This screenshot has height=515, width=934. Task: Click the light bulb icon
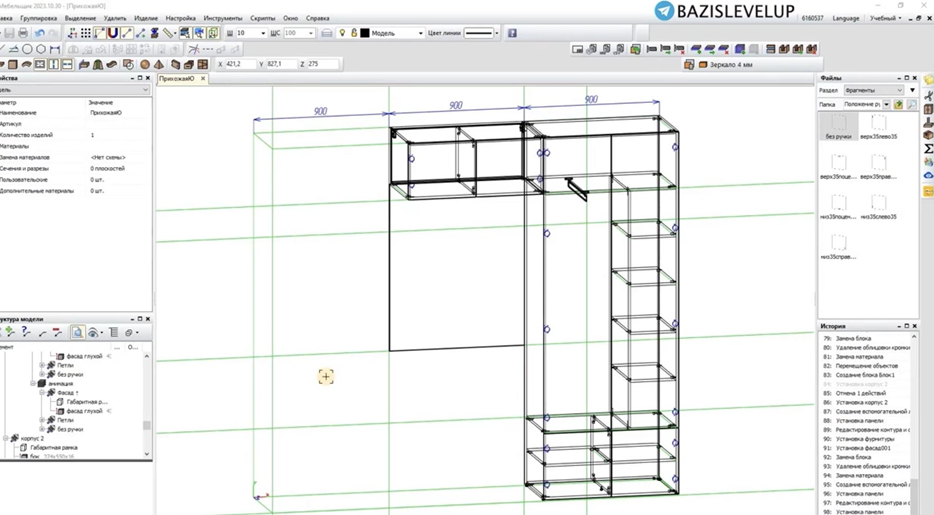coord(342,33)
